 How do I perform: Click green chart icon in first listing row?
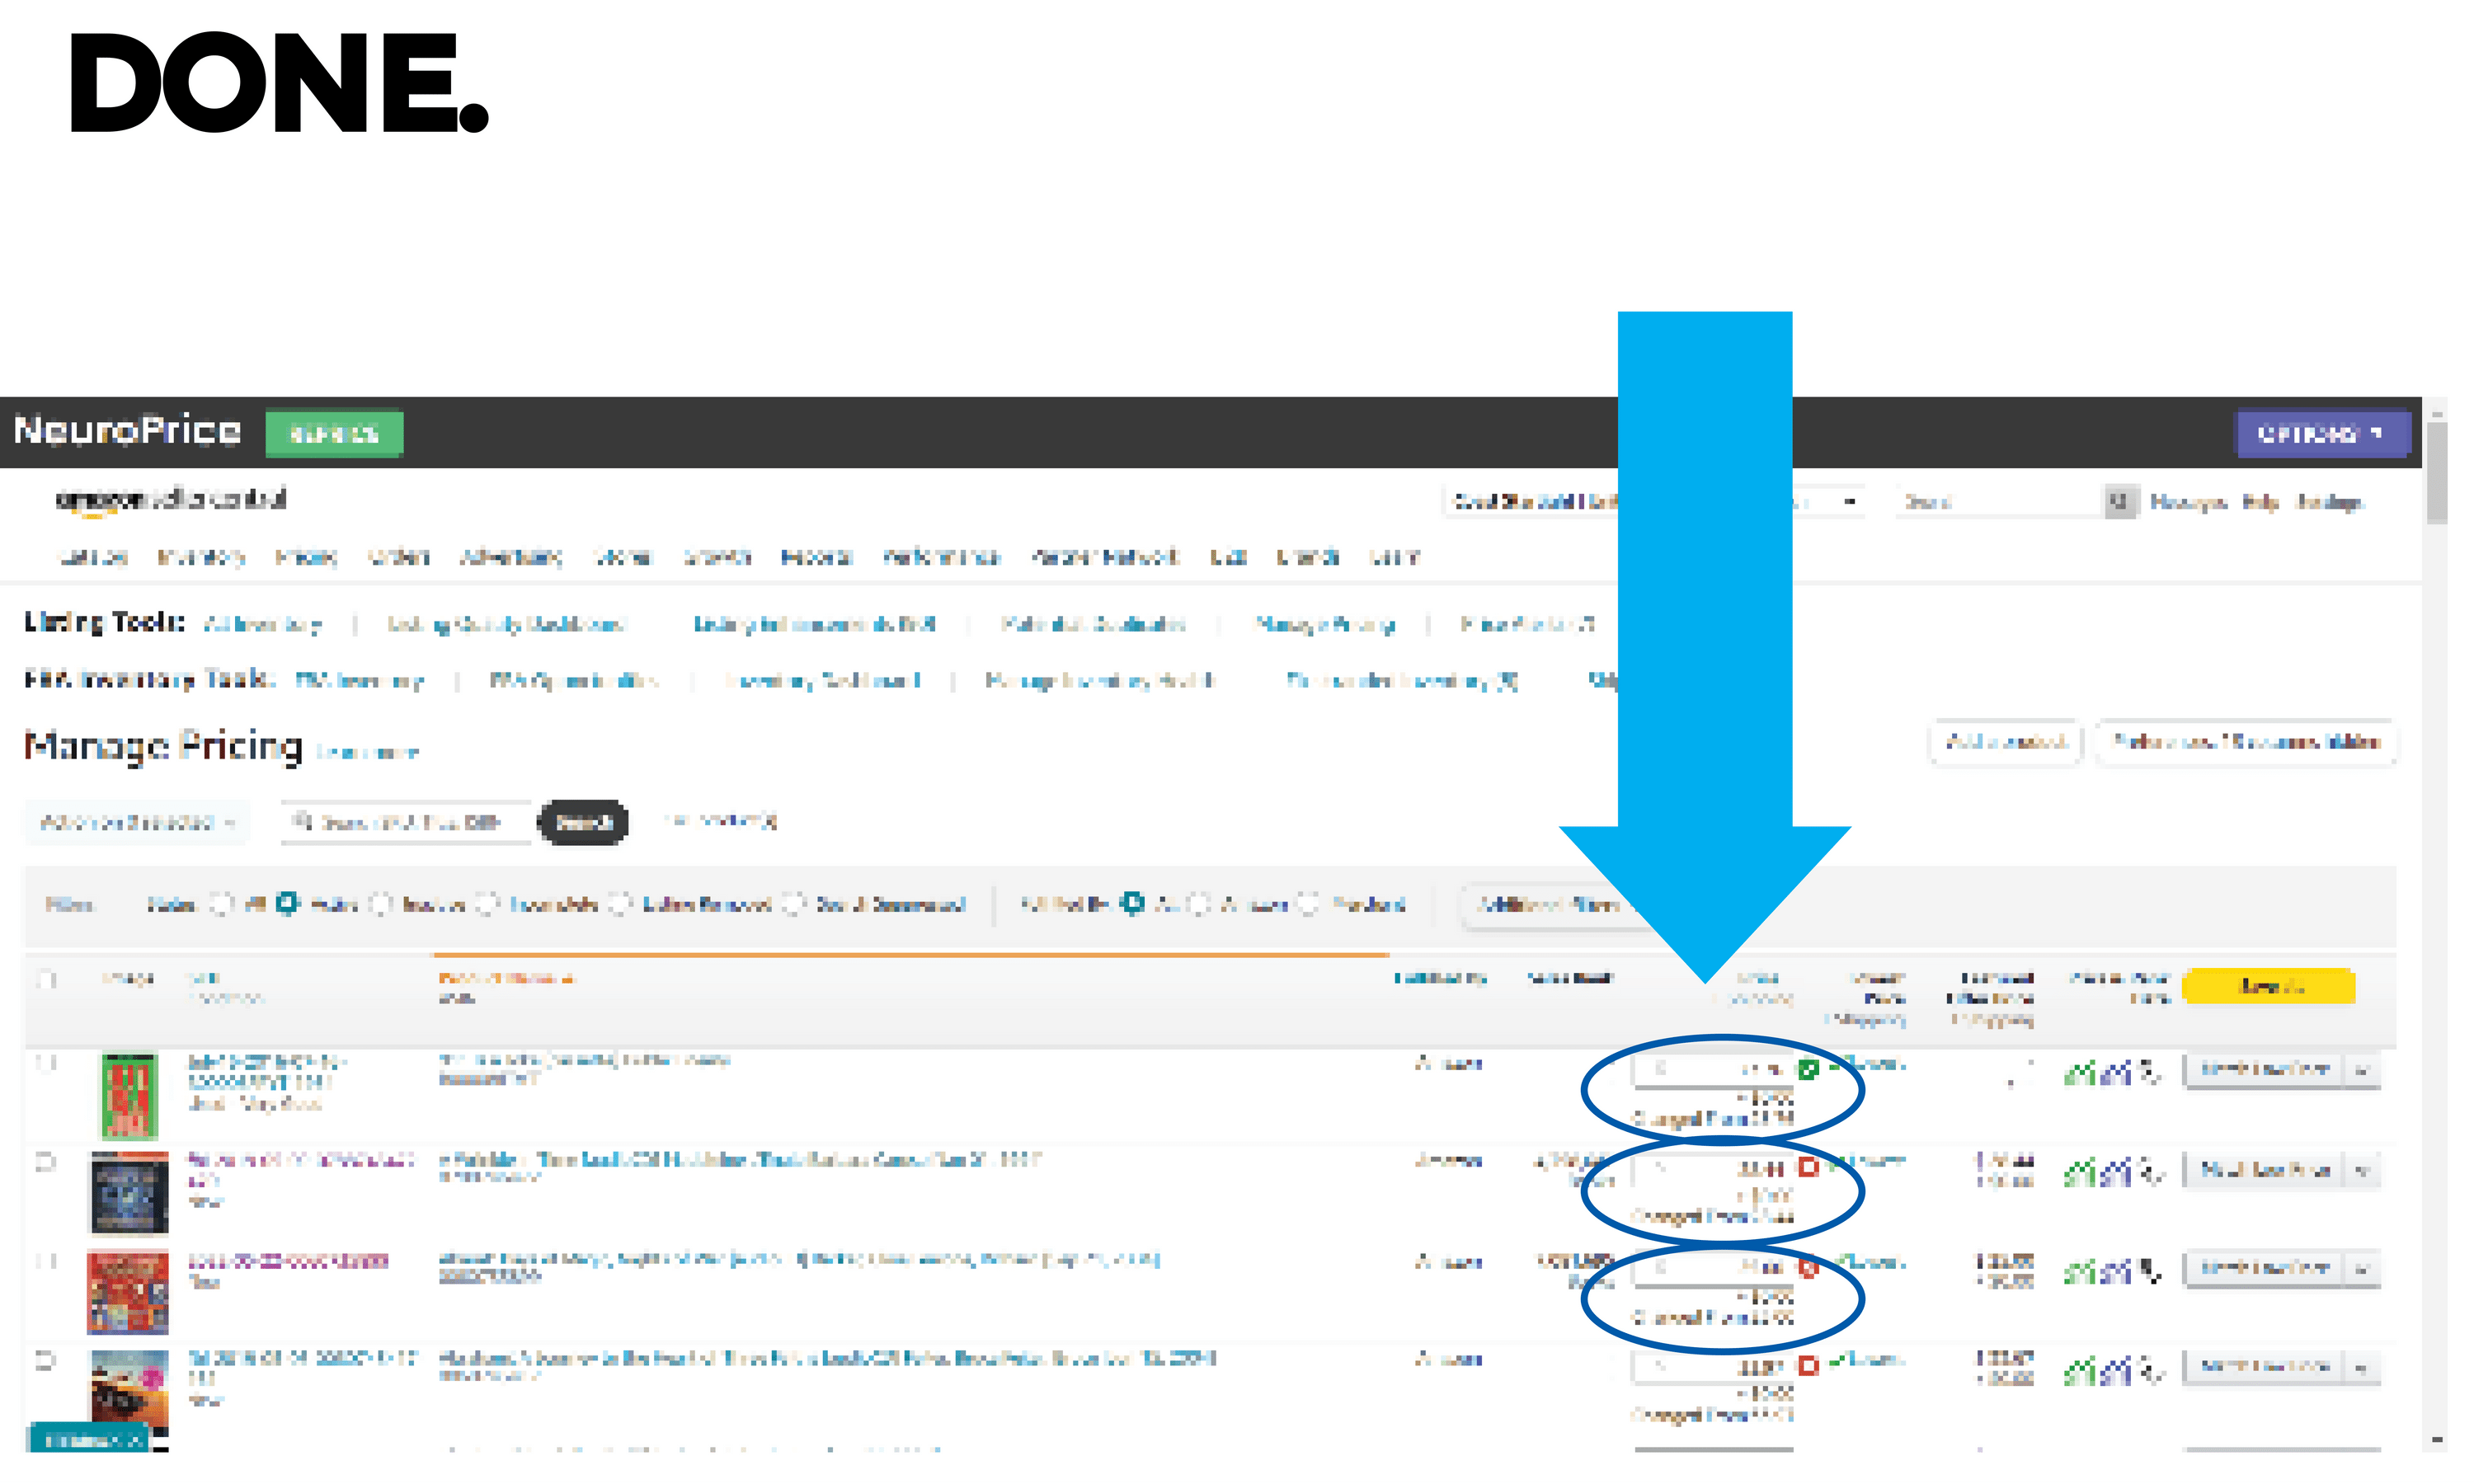(2079, 1074)
